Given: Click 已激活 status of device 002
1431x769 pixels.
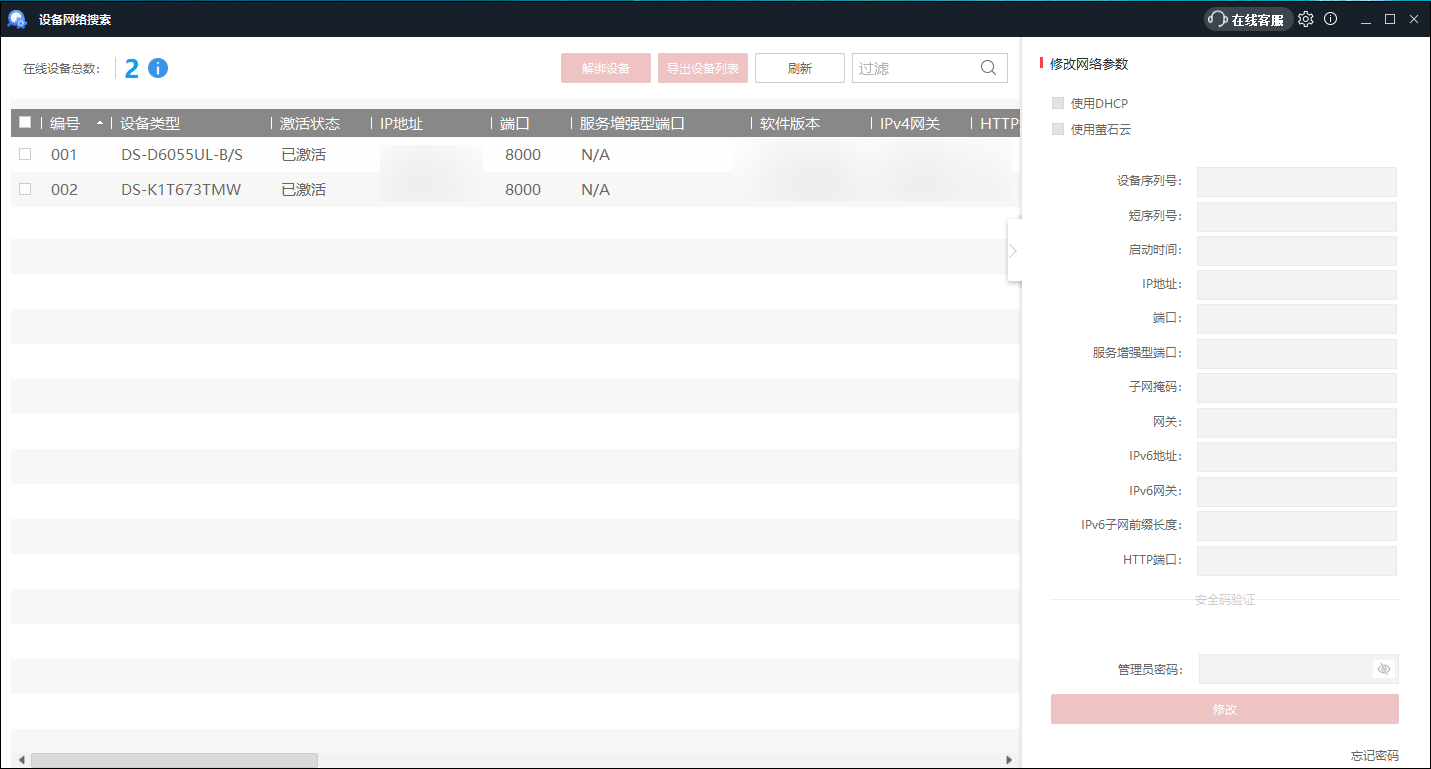Looking at the screenshot, I should [x=303, y=190].
